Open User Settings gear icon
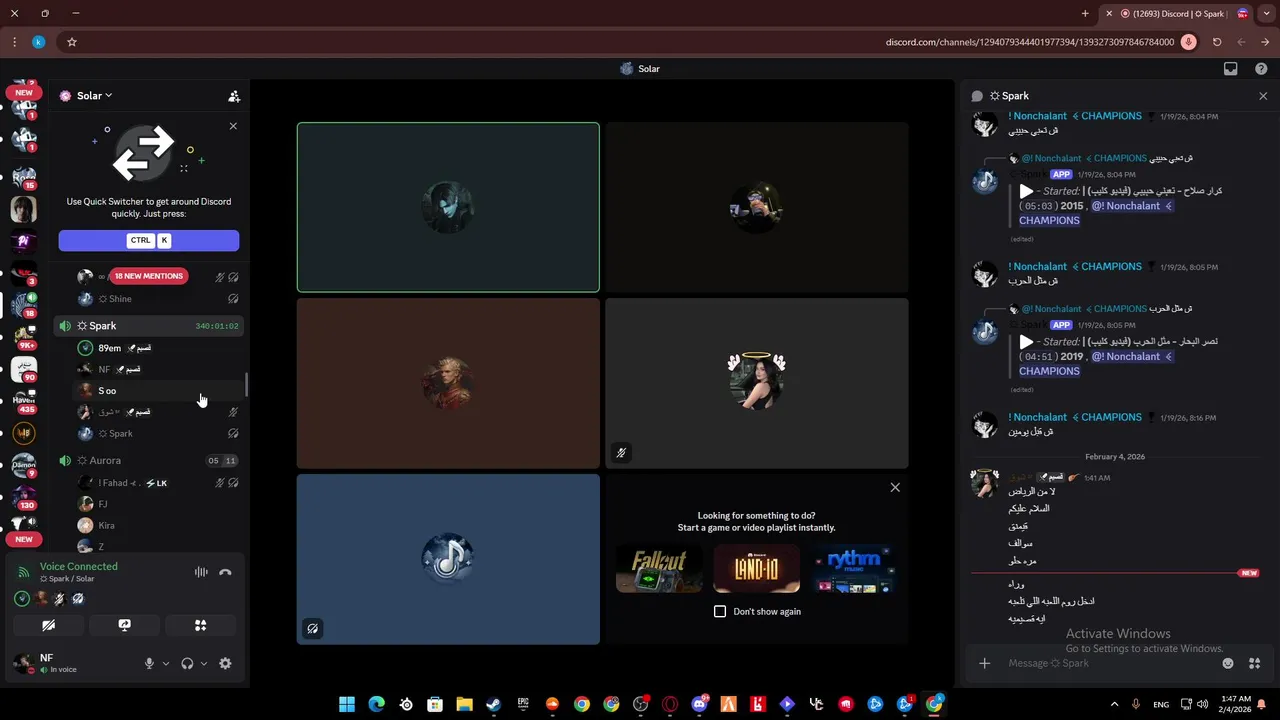Viewport: 1280px width, 720px height. (225, 663)
